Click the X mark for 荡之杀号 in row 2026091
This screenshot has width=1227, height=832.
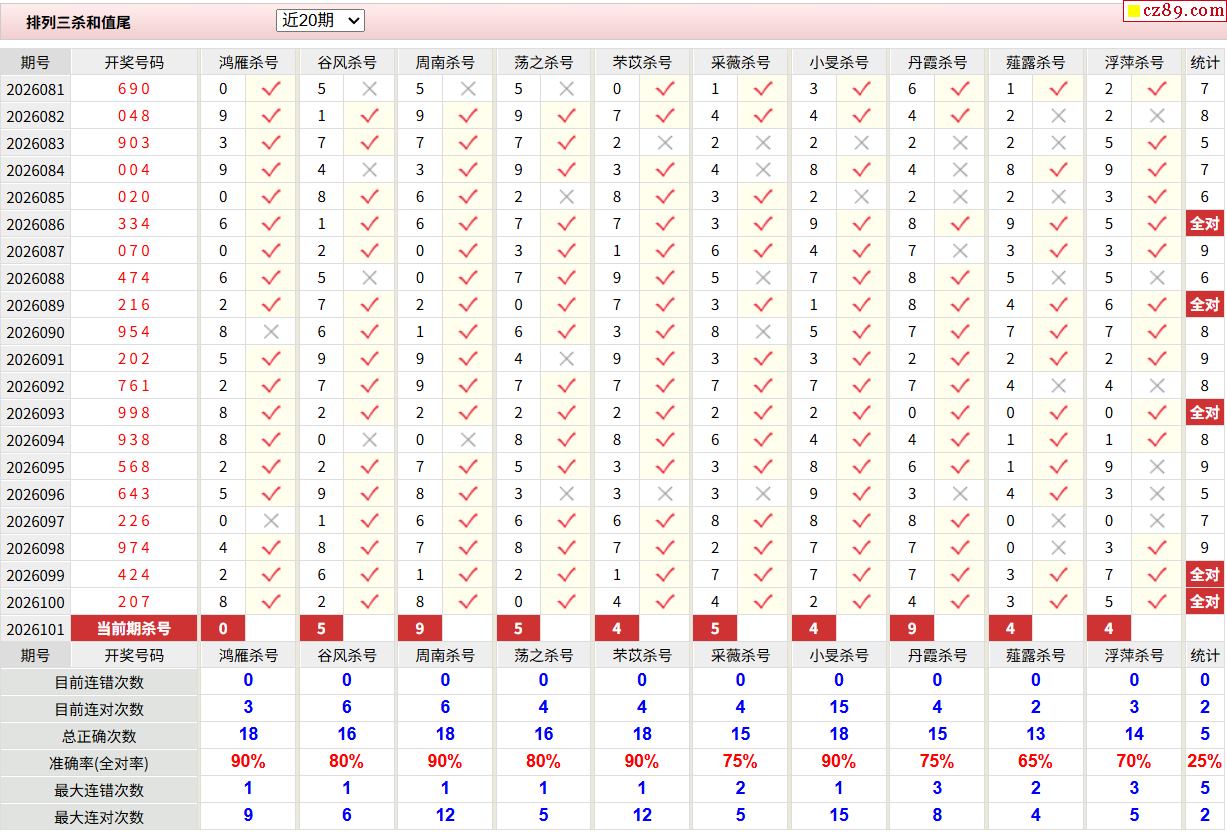(x=566, y=359)
